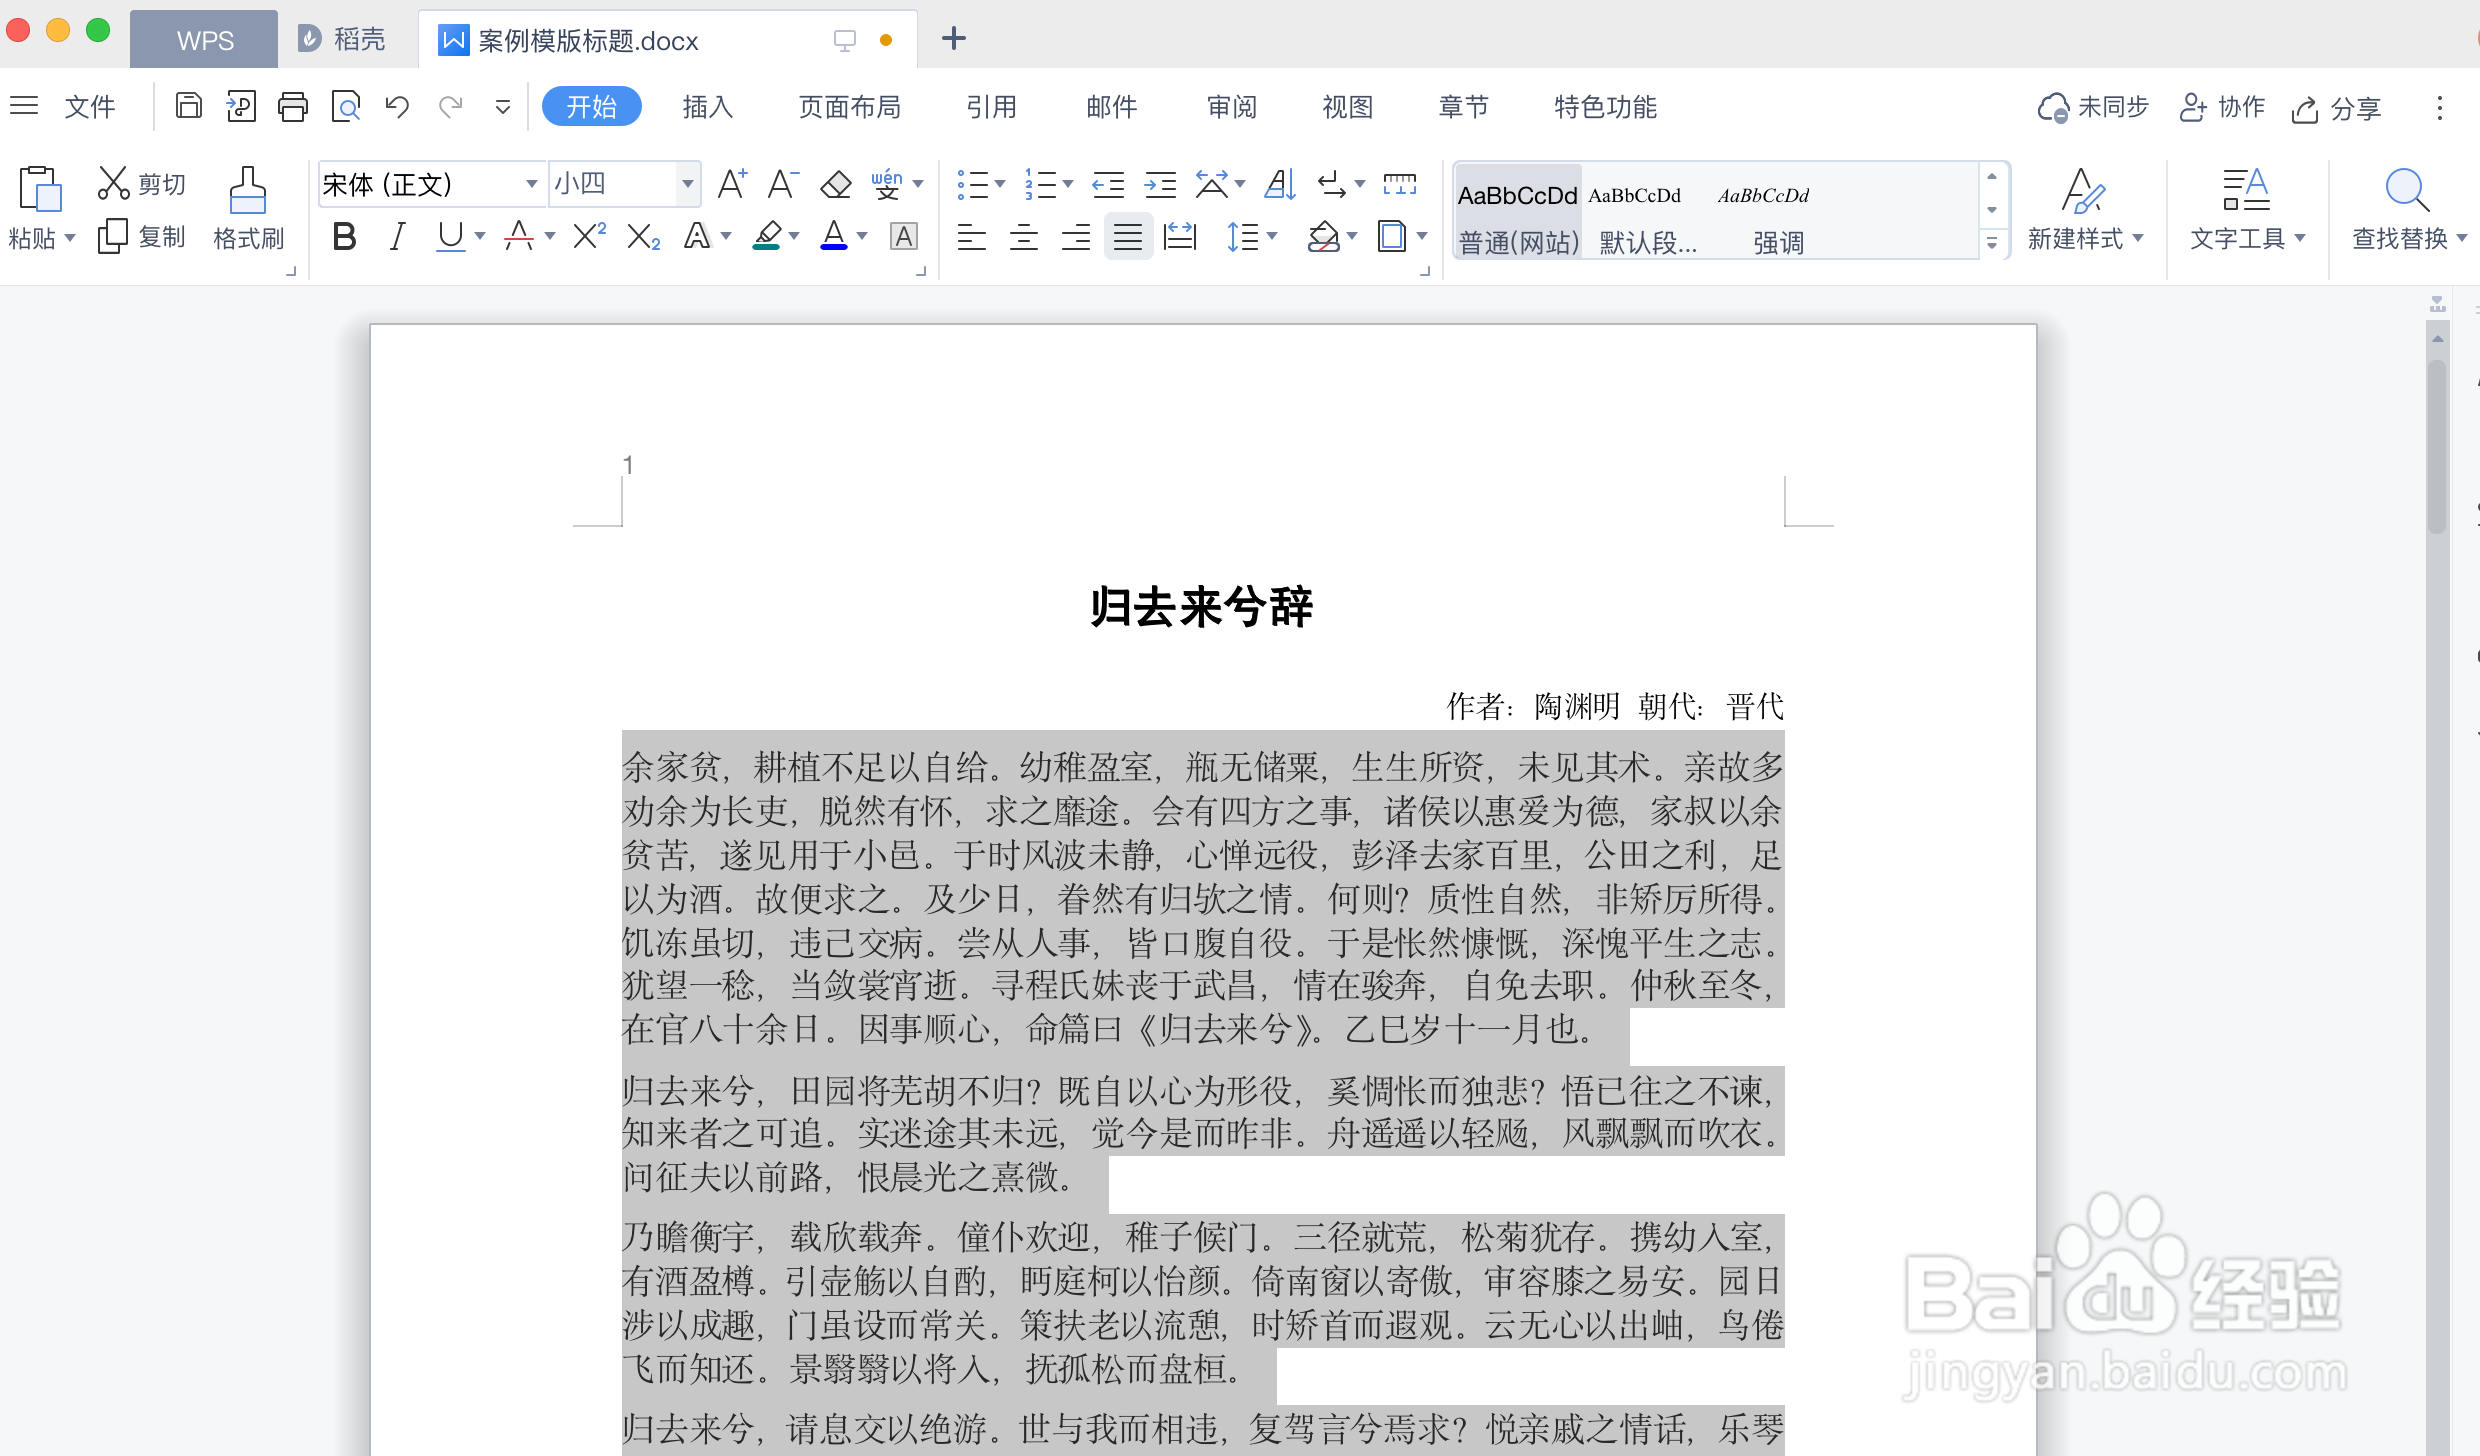Toggle Italic formatting
This screenshot has height=1456, width=2480.
(397, 237)
